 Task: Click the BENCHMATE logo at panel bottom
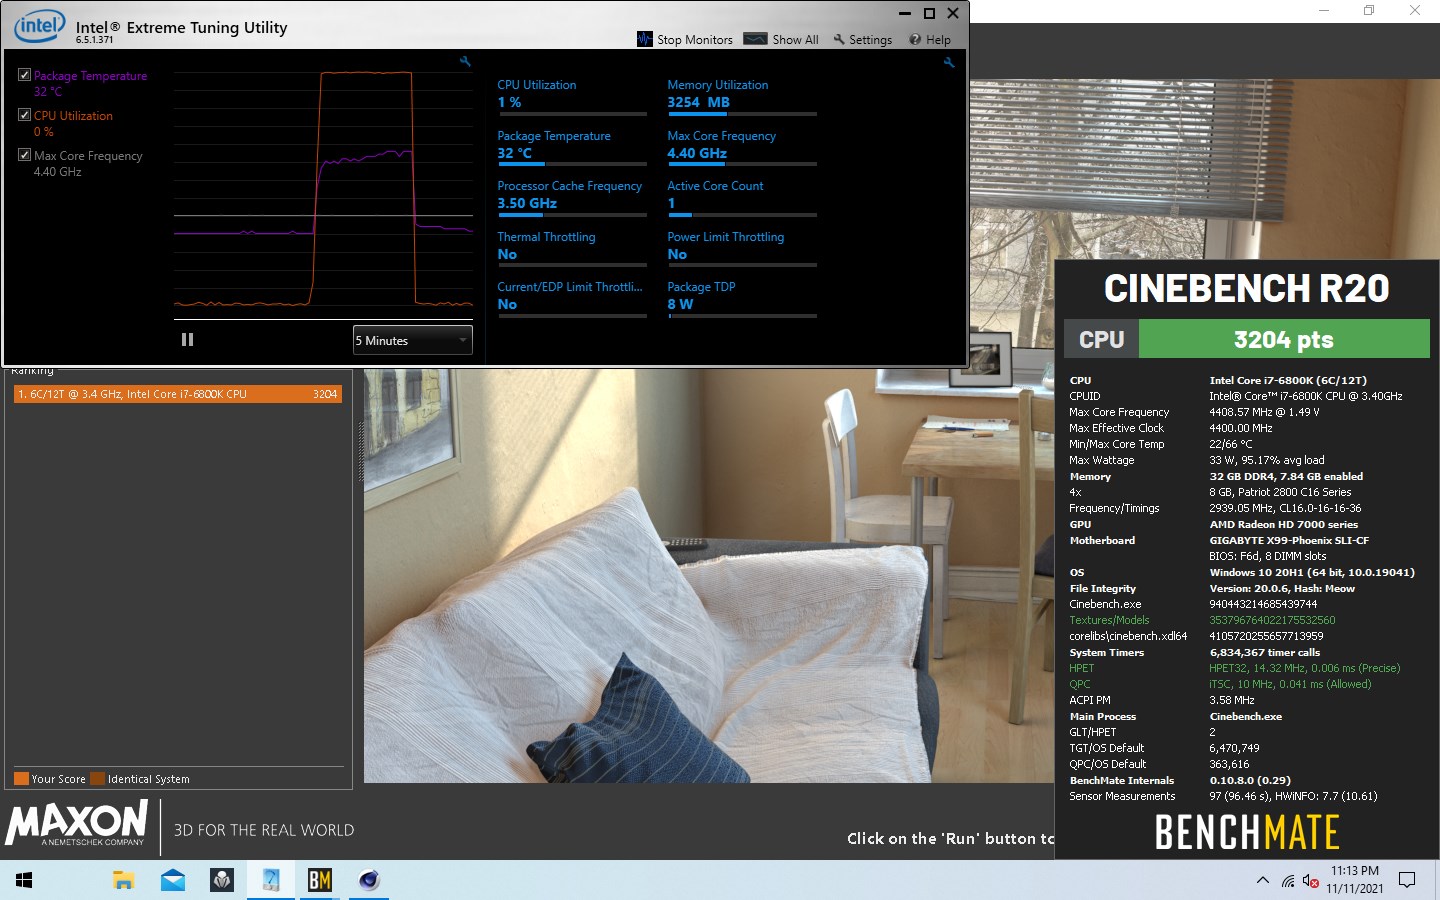point(1247,832)
